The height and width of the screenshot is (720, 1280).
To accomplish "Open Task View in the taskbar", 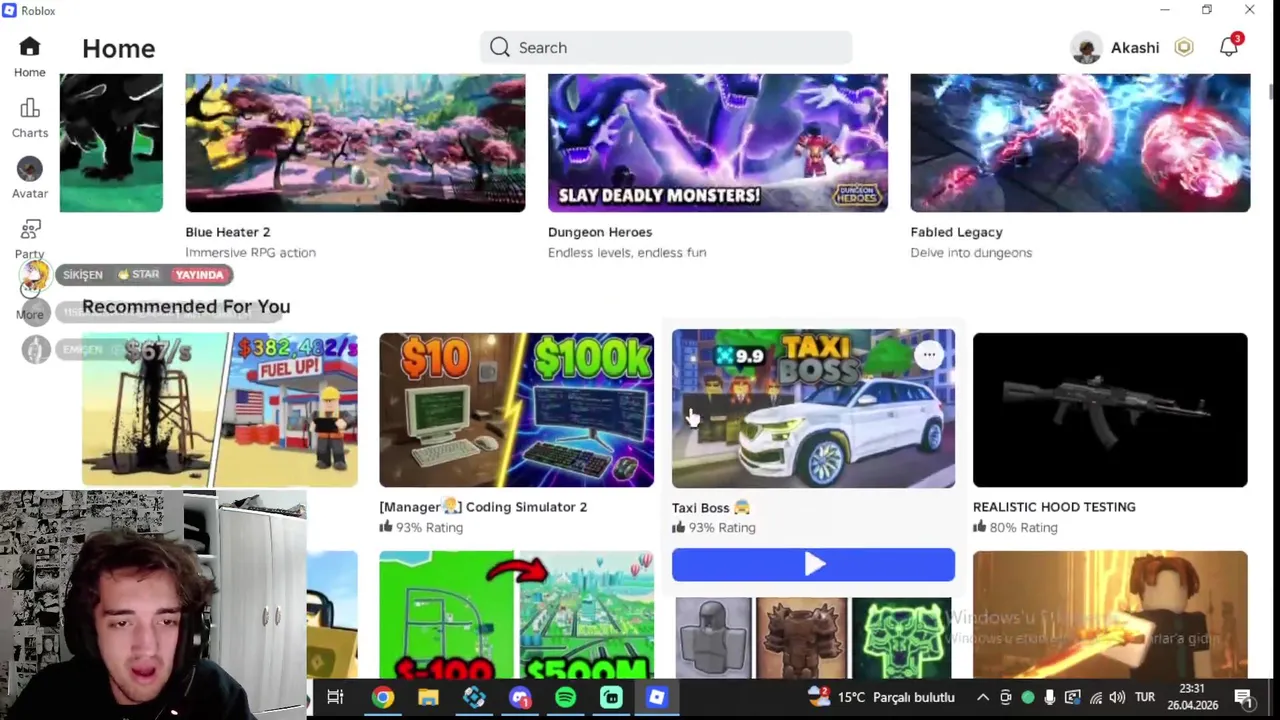I will 335,697.
